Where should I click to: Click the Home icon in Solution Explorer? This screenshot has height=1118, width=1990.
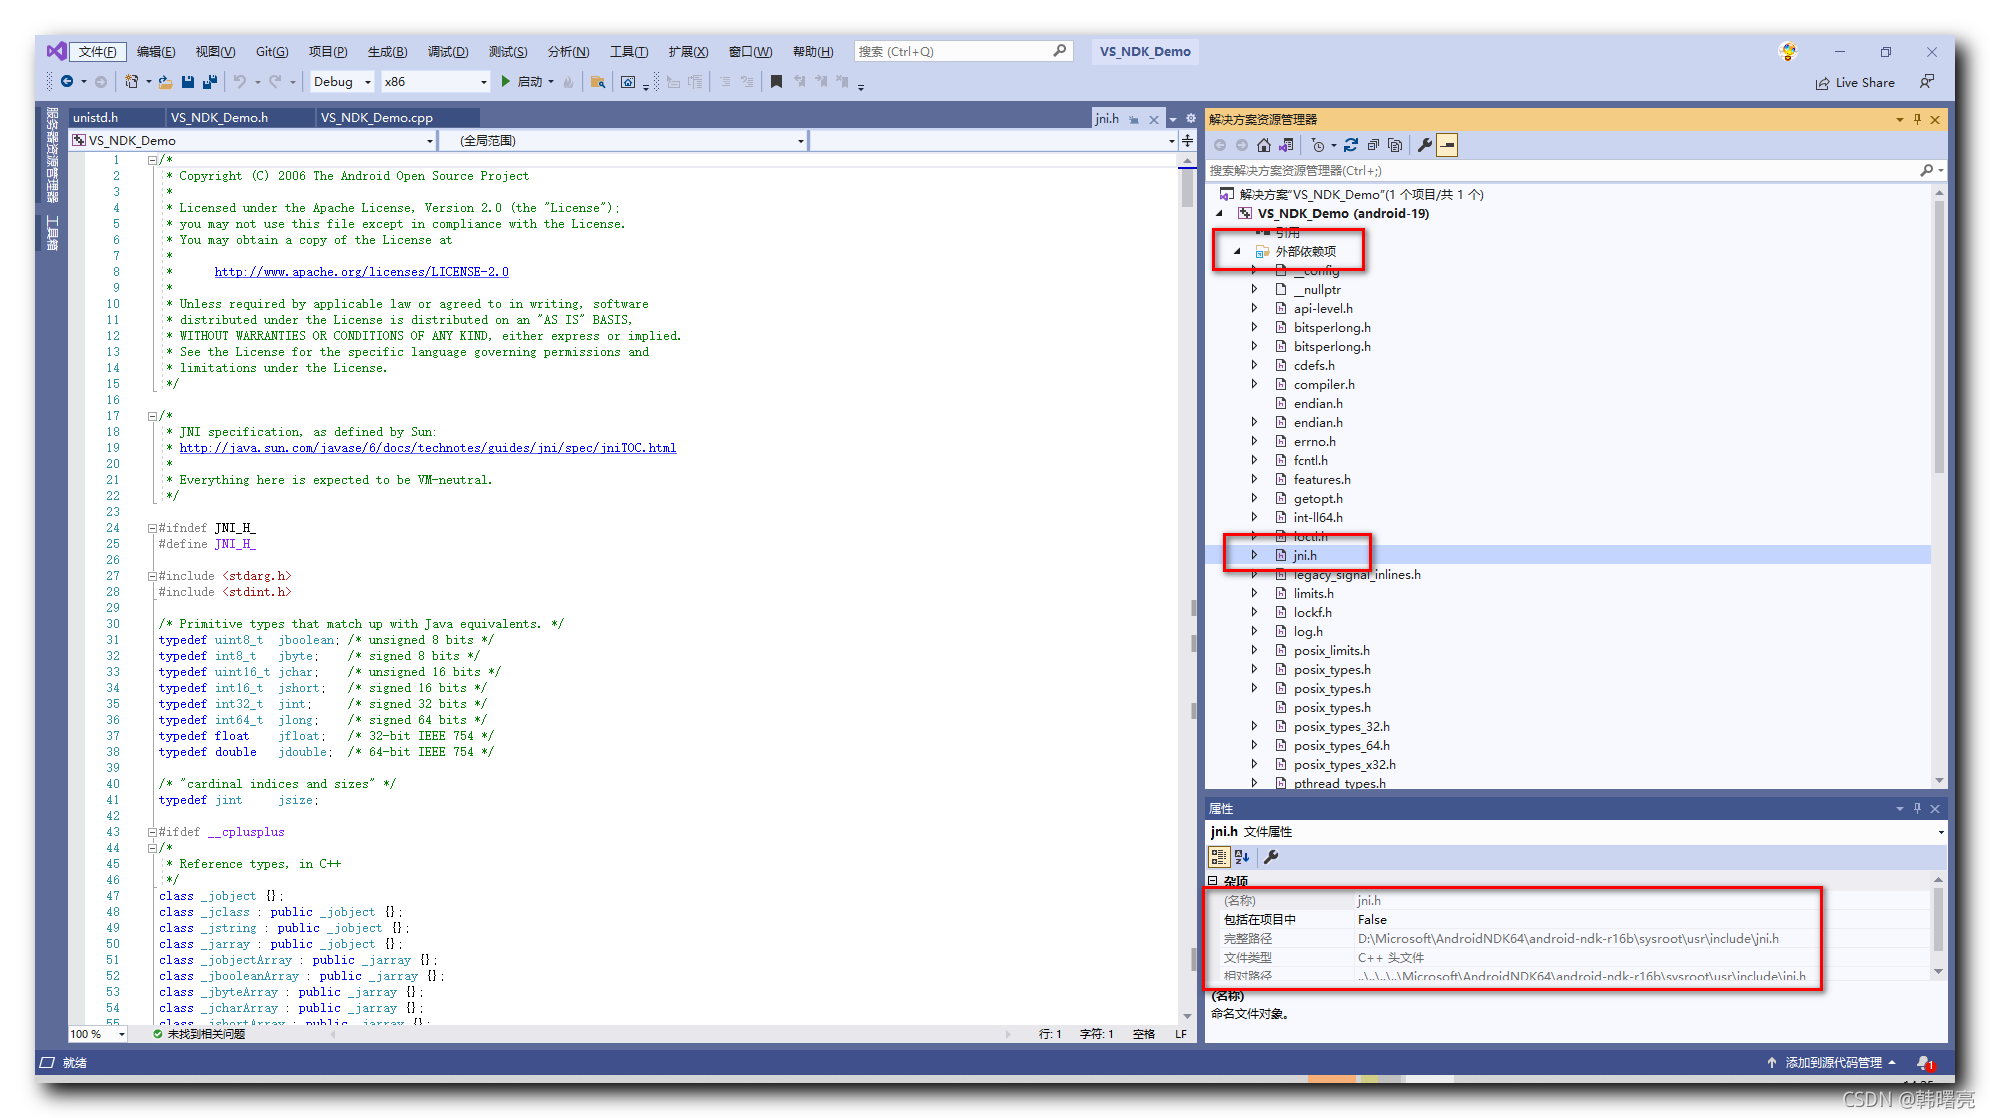click(x=1264, y=145)
